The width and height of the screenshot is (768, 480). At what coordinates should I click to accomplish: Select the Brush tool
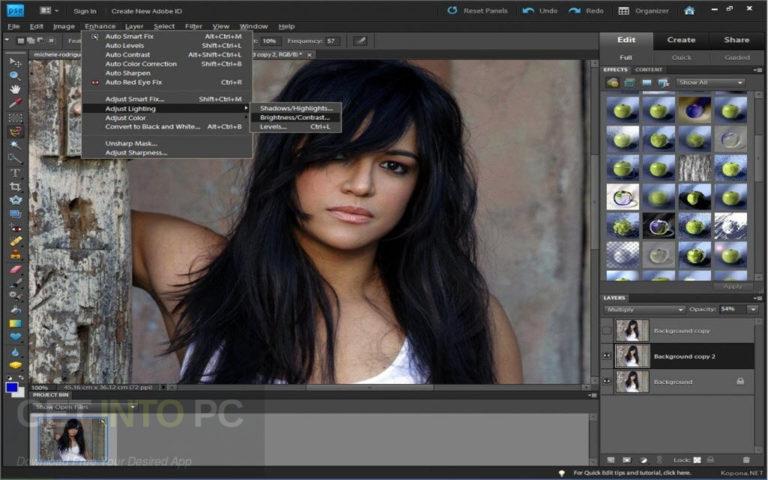click(16, 283)
